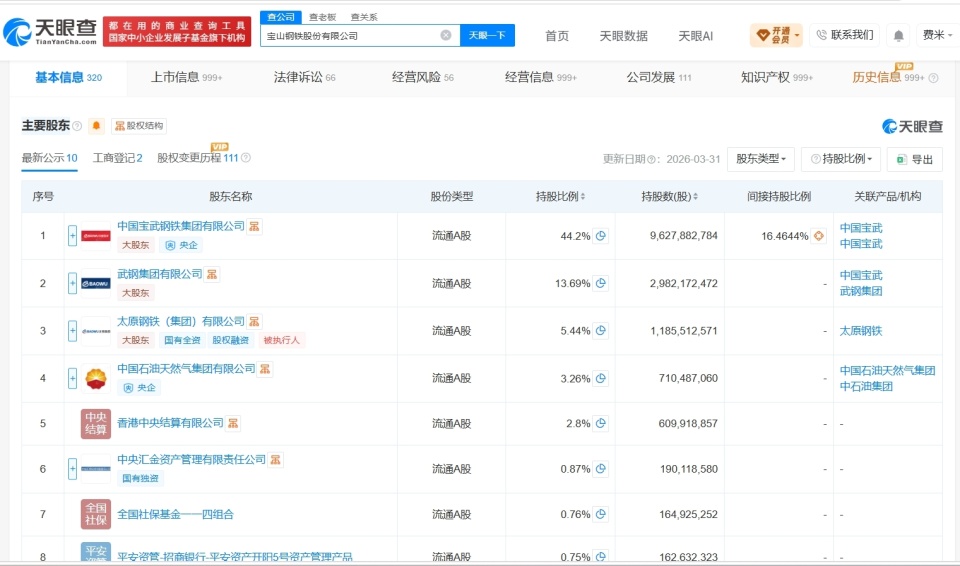Screen dimensions: 960x566
Task: Select 股权变更历程 111 sub-tab
Action: [x=197, y=158]
